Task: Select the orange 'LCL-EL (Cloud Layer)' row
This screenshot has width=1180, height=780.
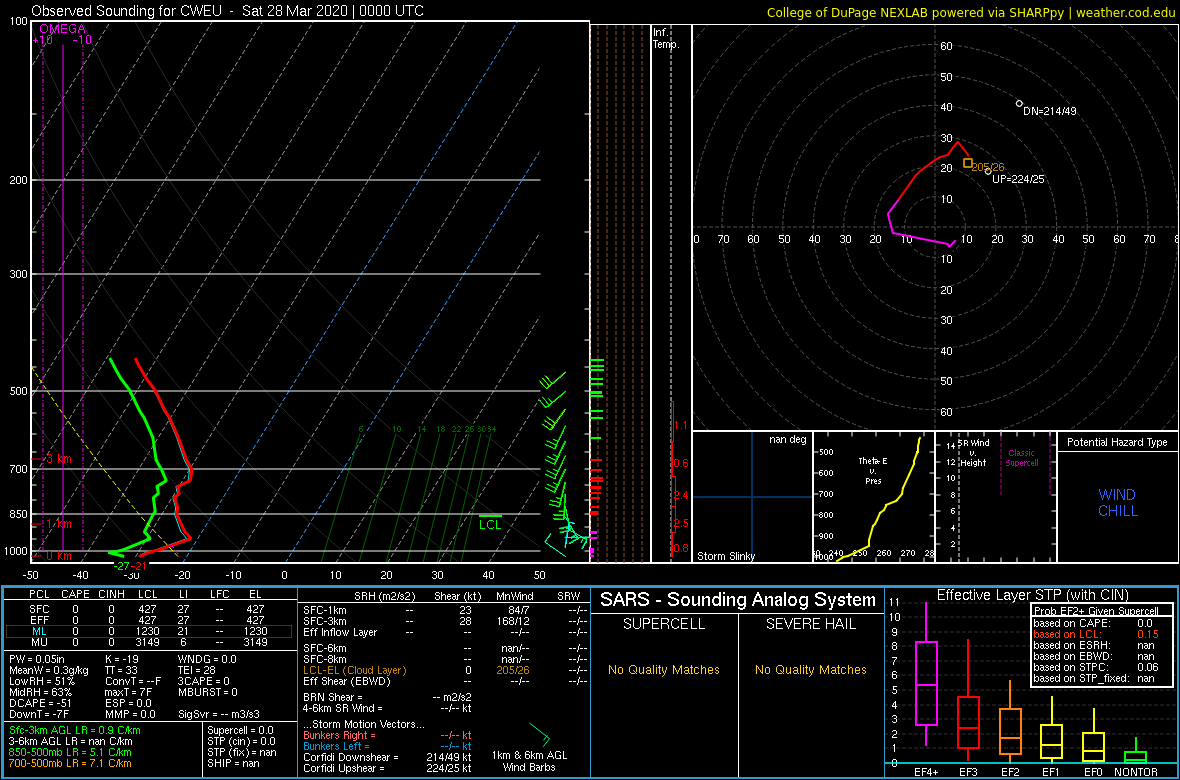Action: click(444, 670)
